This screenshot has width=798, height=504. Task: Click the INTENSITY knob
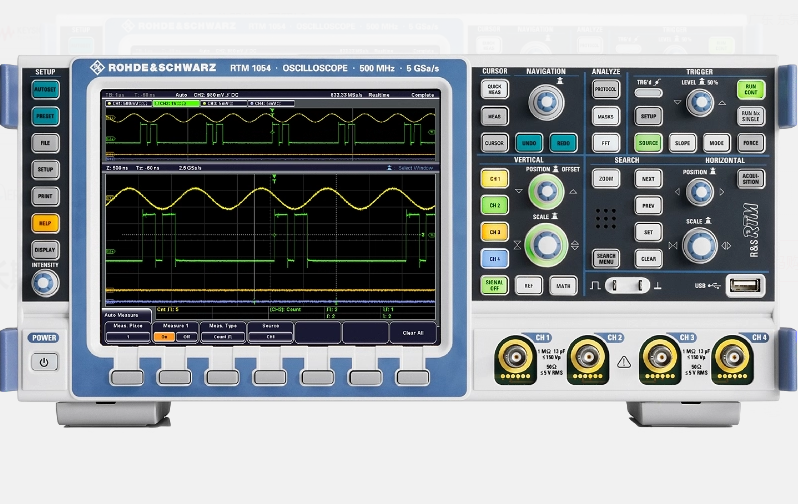coord(45,283)
